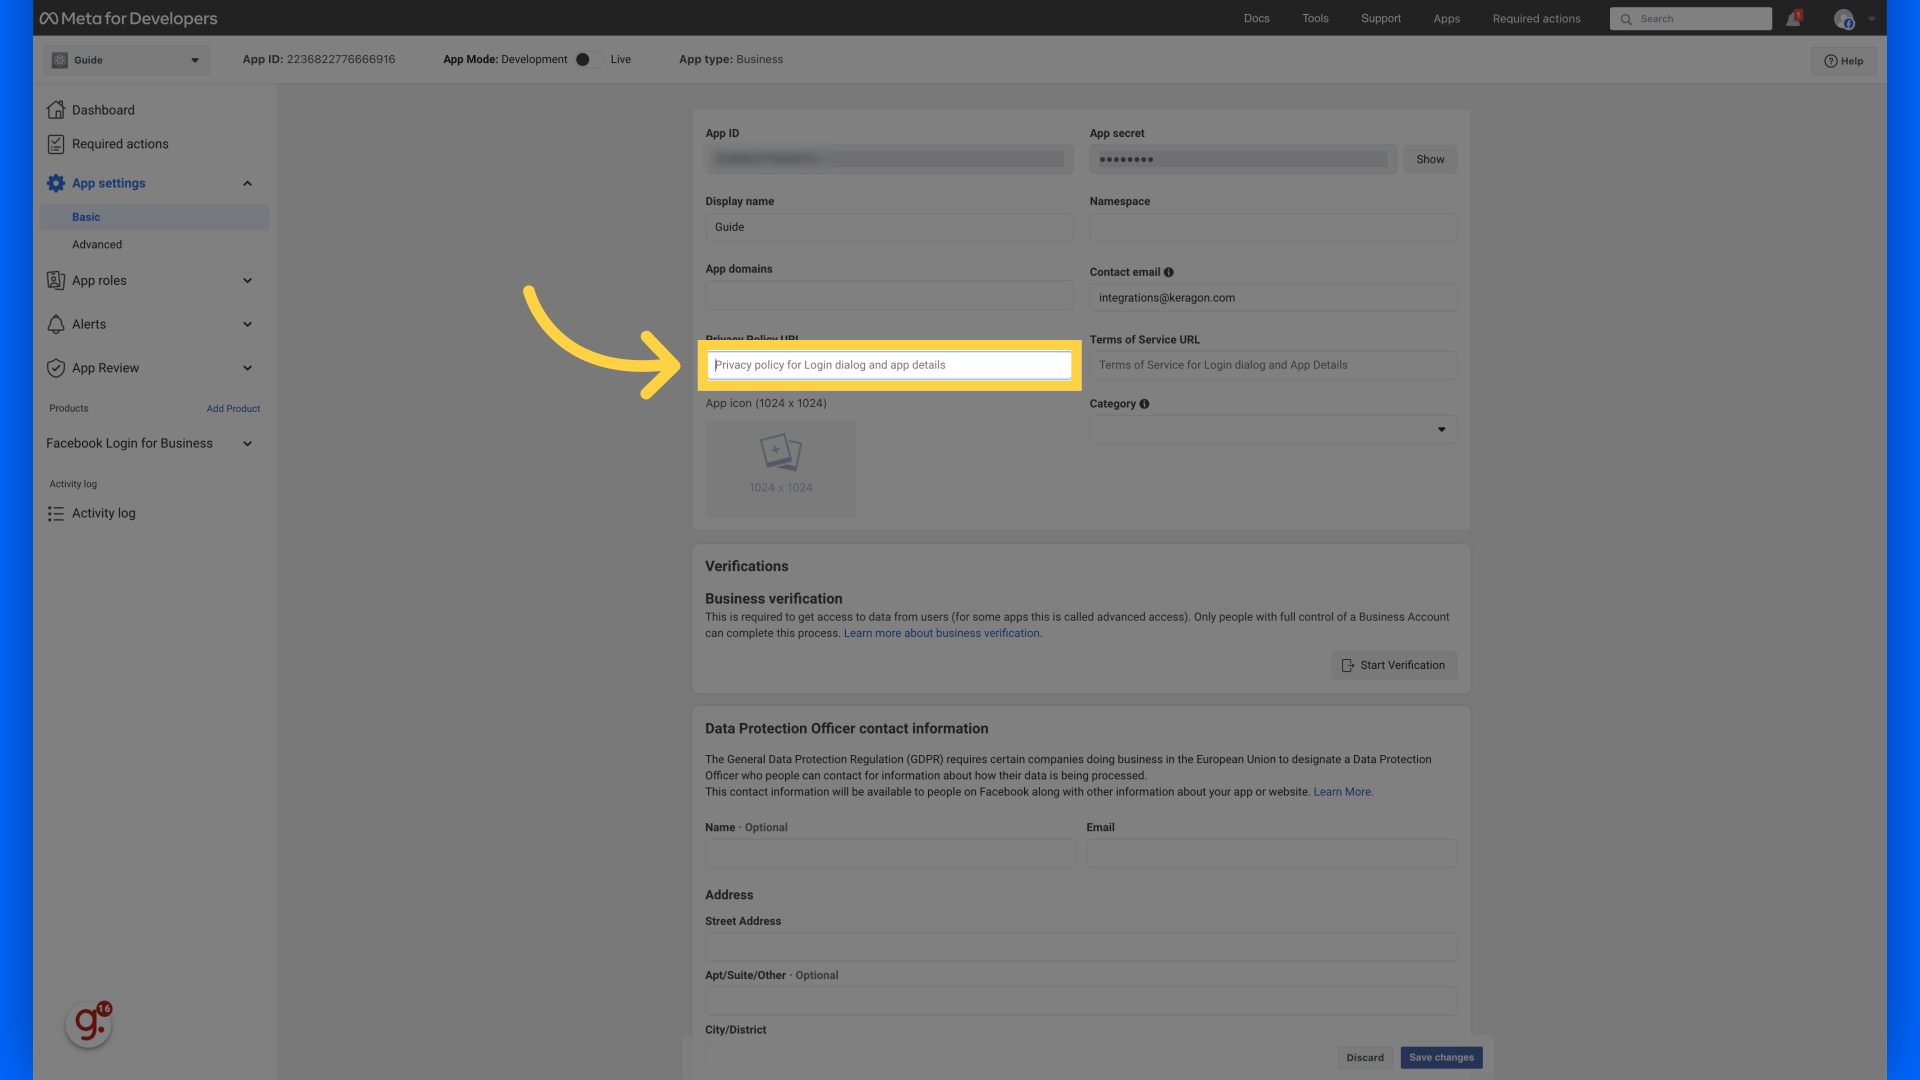This screenshot has height=1080, width=1920.
Task: Open the Support menu
Action: 1381,19
